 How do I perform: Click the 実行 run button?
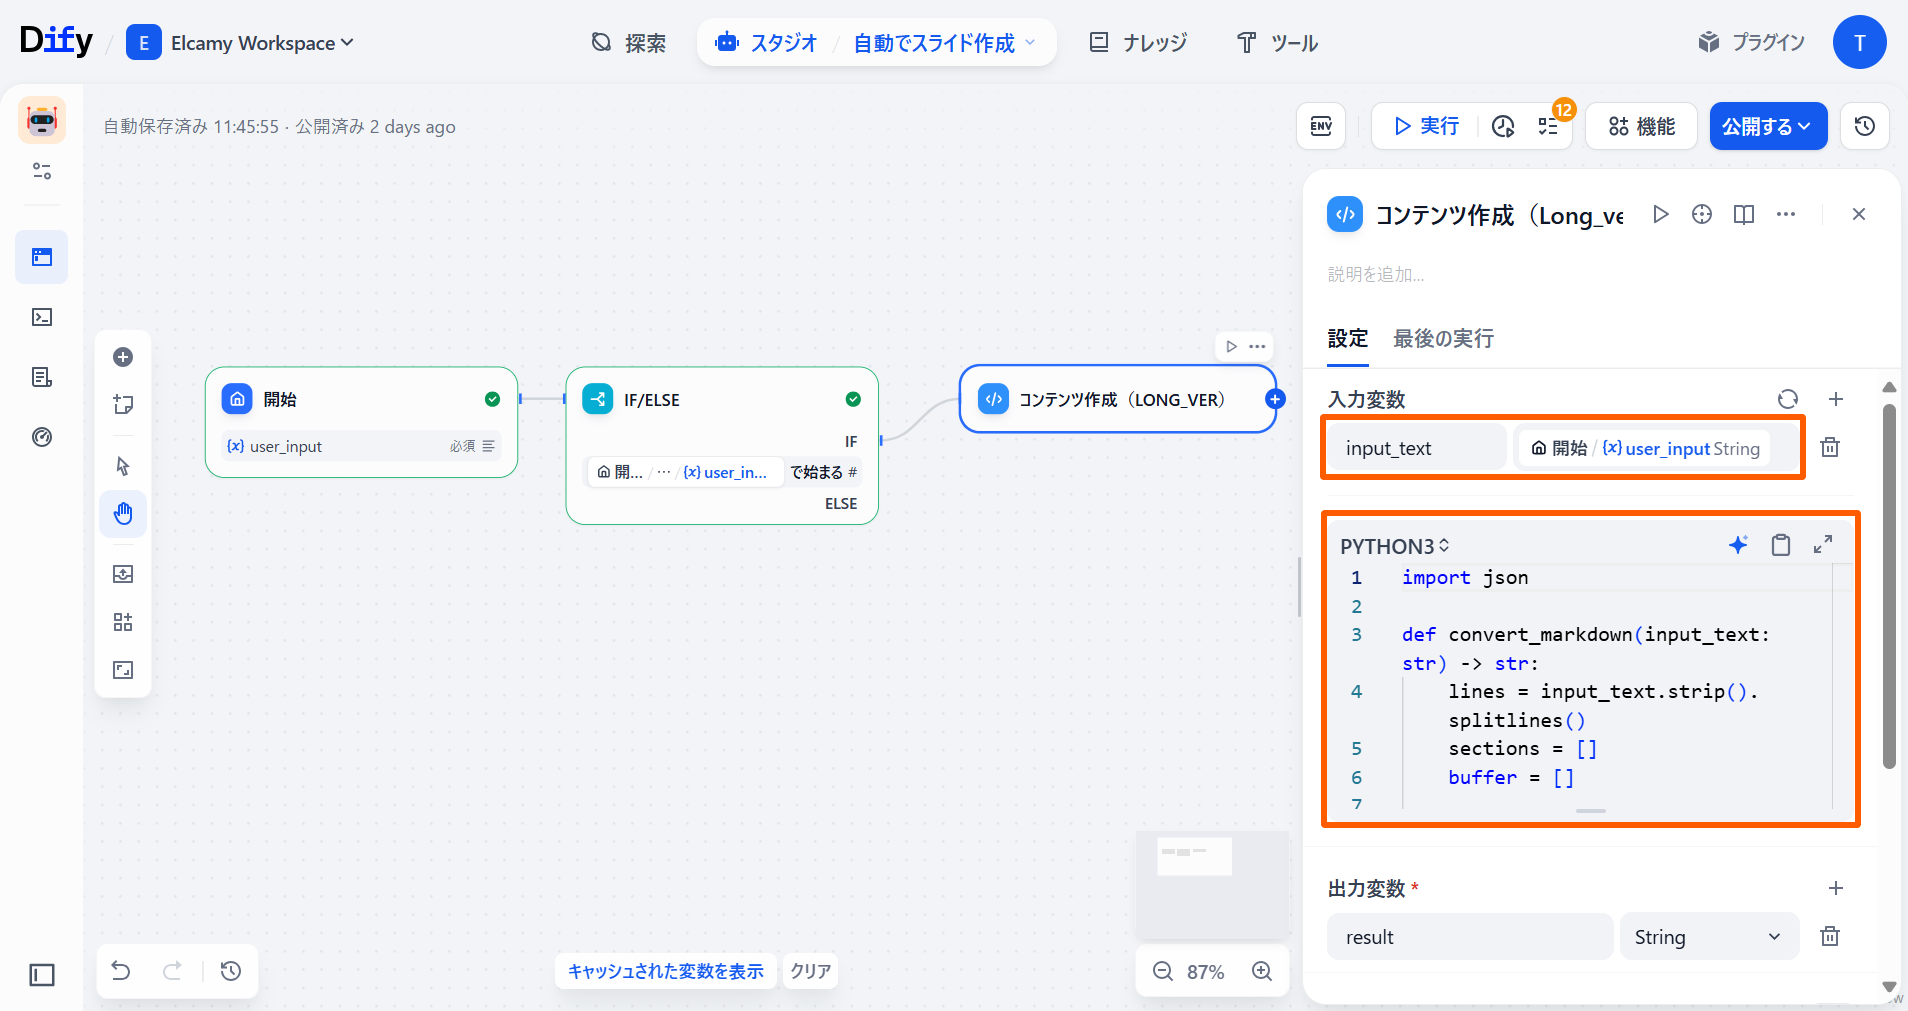[1426, 126]
